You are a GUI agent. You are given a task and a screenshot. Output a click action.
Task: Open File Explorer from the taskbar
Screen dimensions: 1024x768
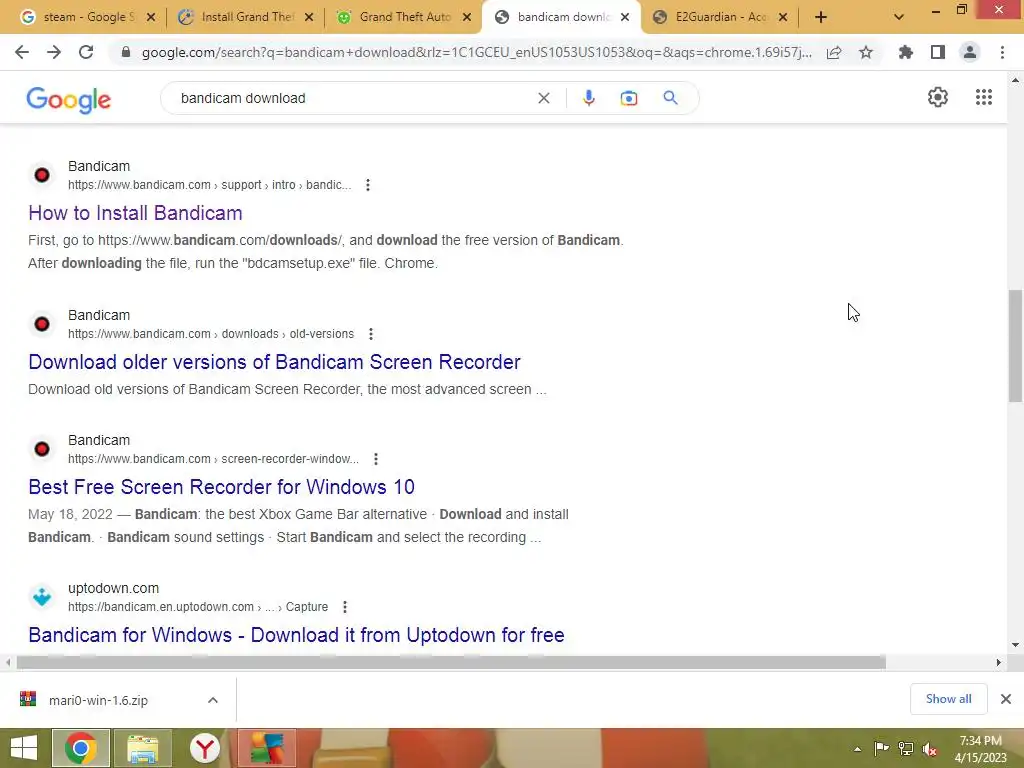tap(142, 748)
